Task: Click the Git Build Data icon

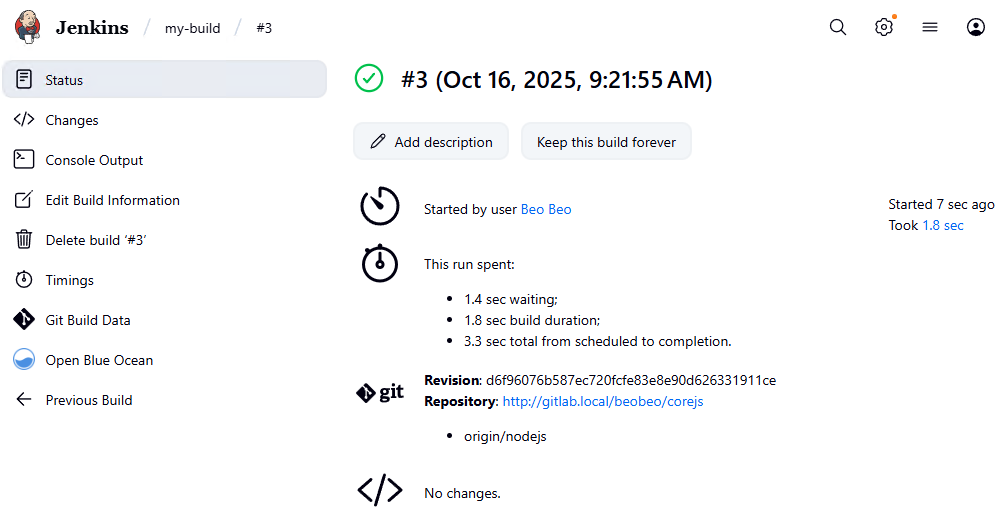Action: pos(24,320)
